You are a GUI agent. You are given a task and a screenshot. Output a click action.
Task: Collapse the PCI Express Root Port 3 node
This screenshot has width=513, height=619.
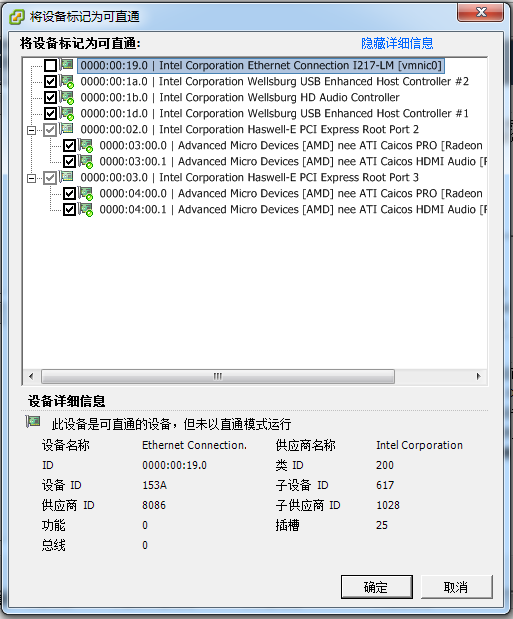point(31,178)
